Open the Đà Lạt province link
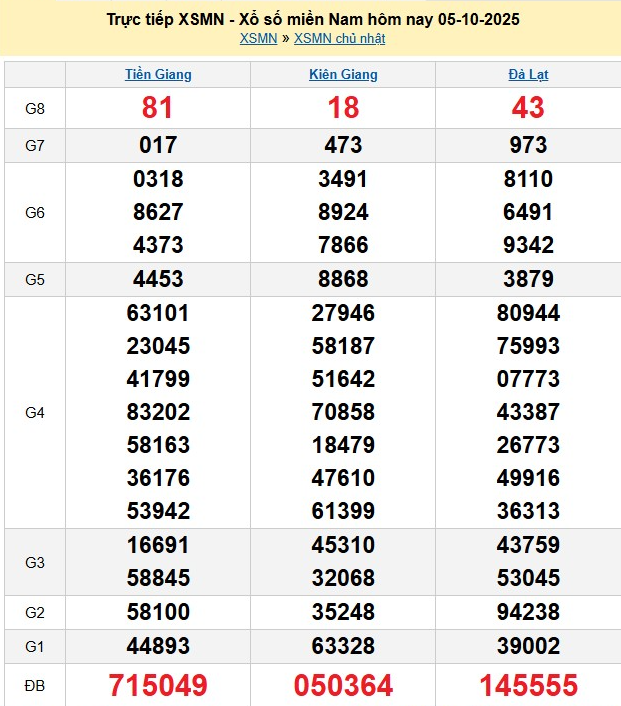Screen dimensions: 621x706 point(528,74)
